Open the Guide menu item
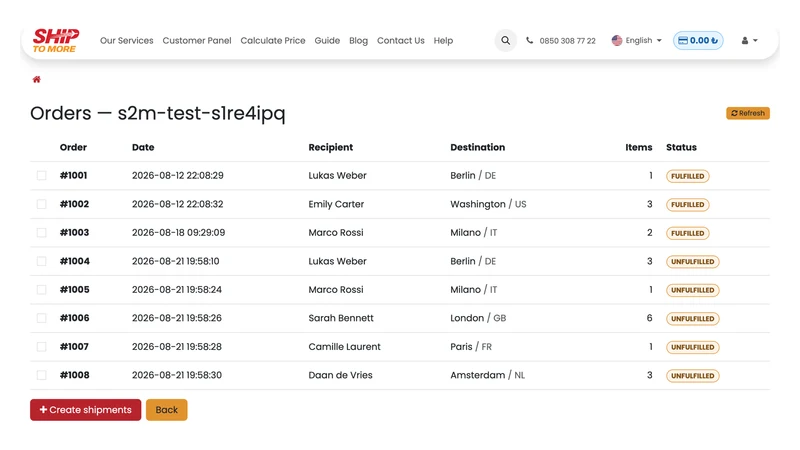The width and height of the screenshot is (800, 450). [327, 40]
